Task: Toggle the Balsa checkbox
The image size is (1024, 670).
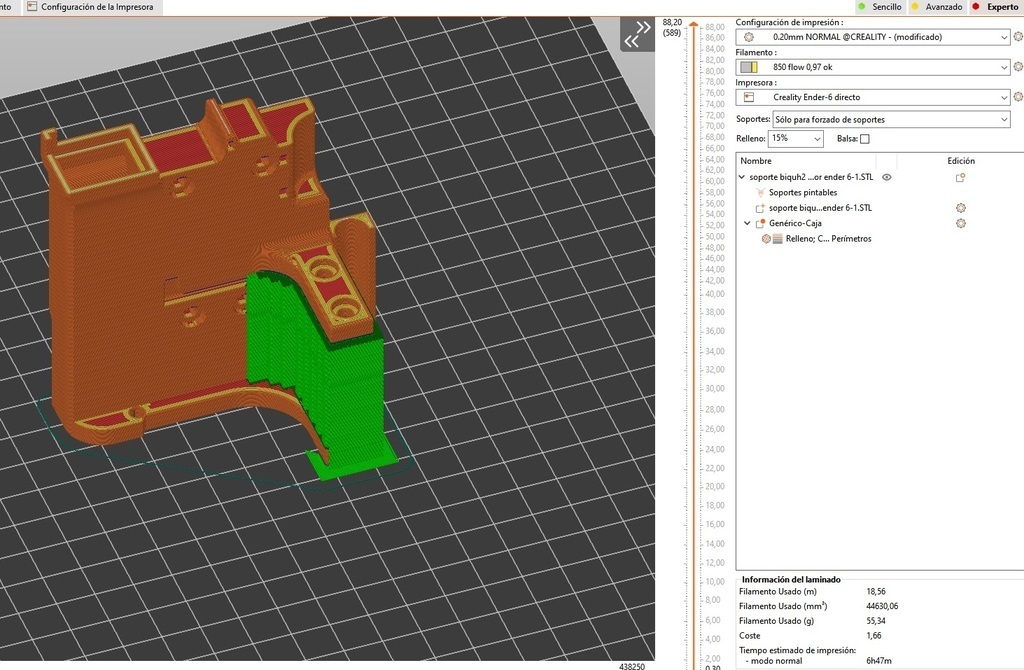Action: point(865,139)
